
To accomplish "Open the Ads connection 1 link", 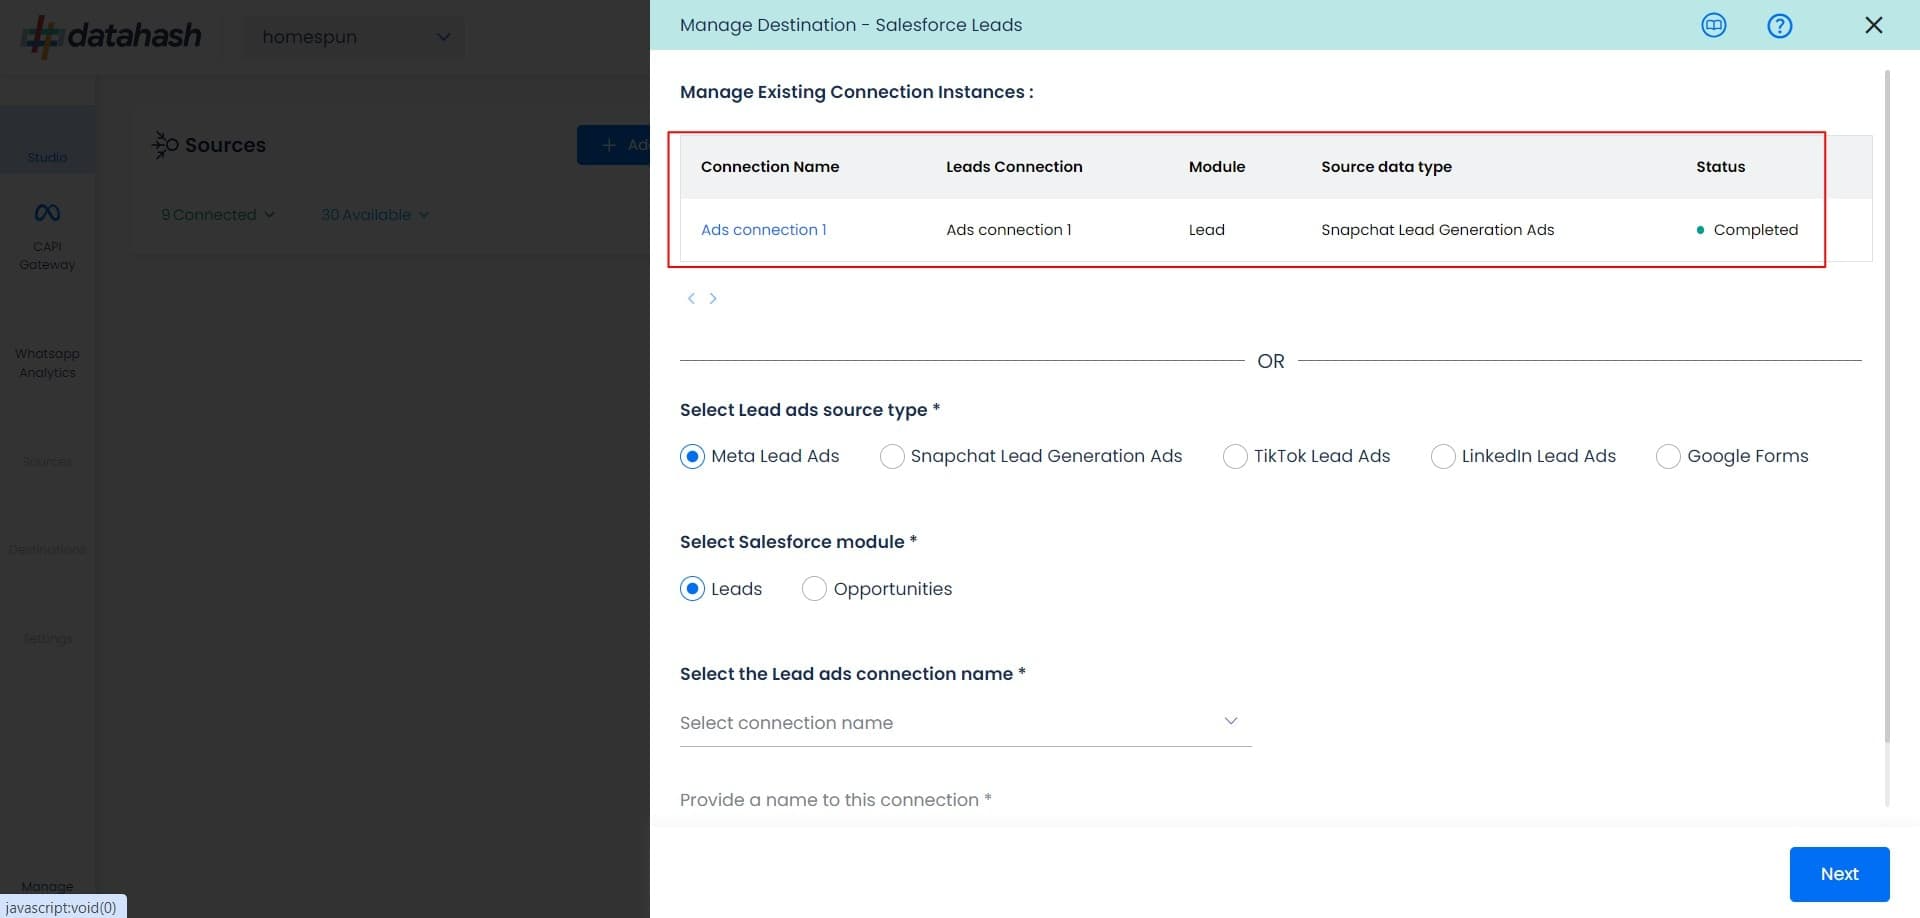I will [x=764, y=230].
